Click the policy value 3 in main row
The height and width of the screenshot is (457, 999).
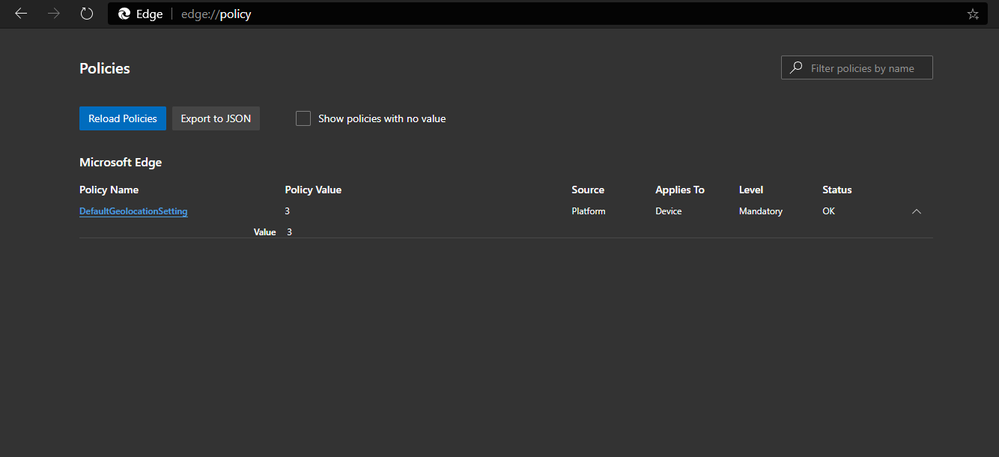click(287, 211)
